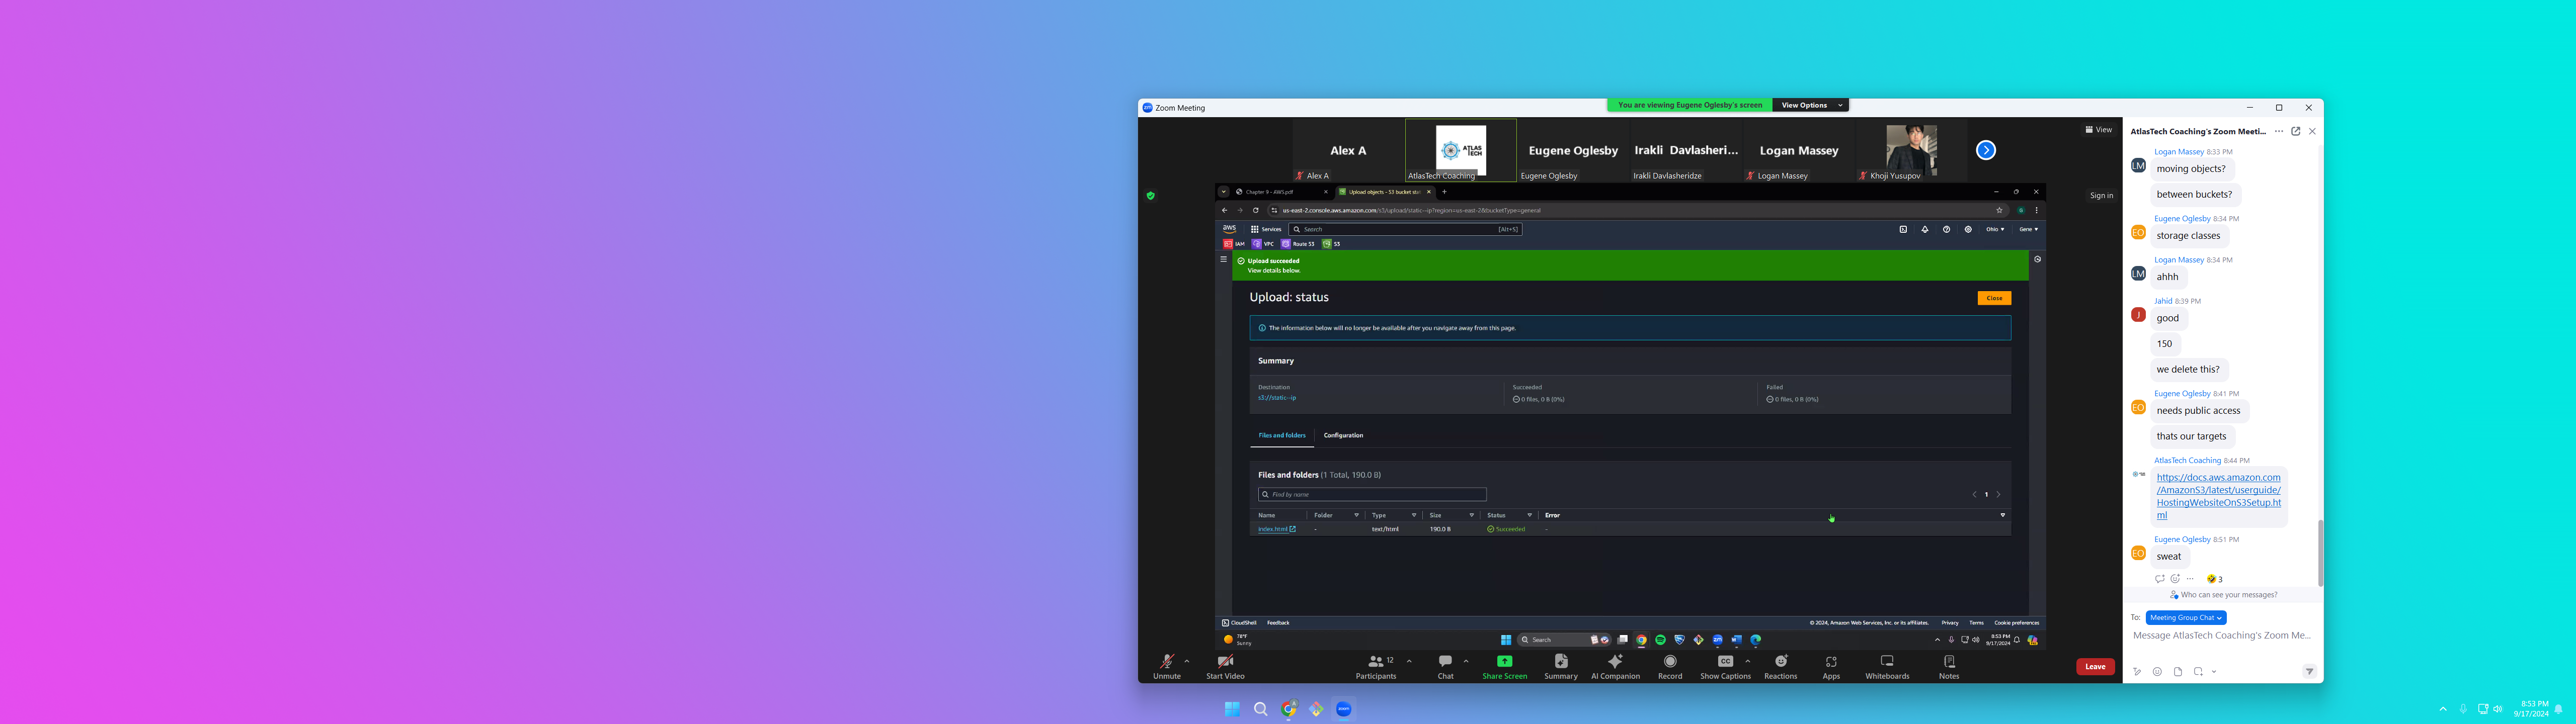Open Notes in the meeting toolbar
Screen dimensions: 2576x724
point(1949,662)
